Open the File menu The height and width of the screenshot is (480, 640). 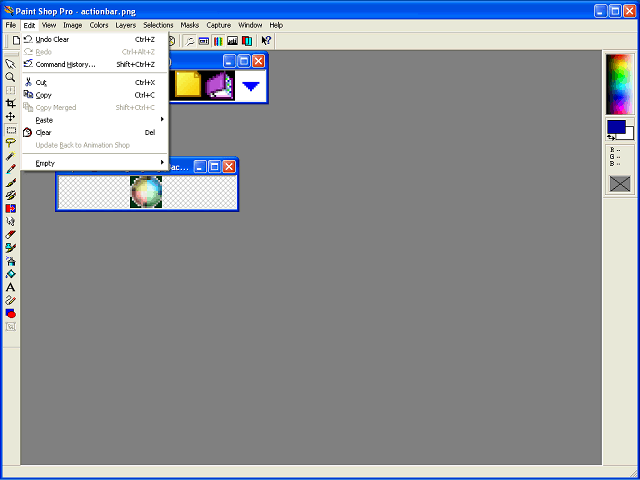pos(11,25)
